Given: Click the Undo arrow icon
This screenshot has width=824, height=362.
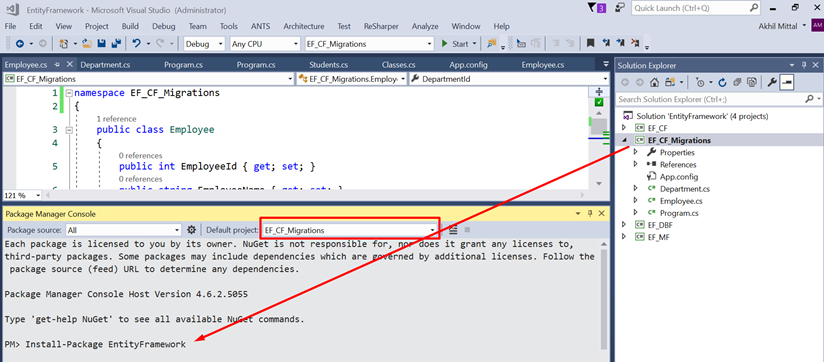Looking at the screenshot, I should click(x=137, y=44).
